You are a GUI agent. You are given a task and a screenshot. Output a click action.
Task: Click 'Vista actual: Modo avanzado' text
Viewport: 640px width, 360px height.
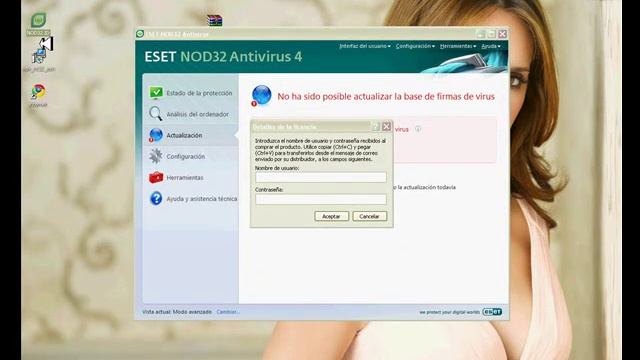tap(177, 312)
